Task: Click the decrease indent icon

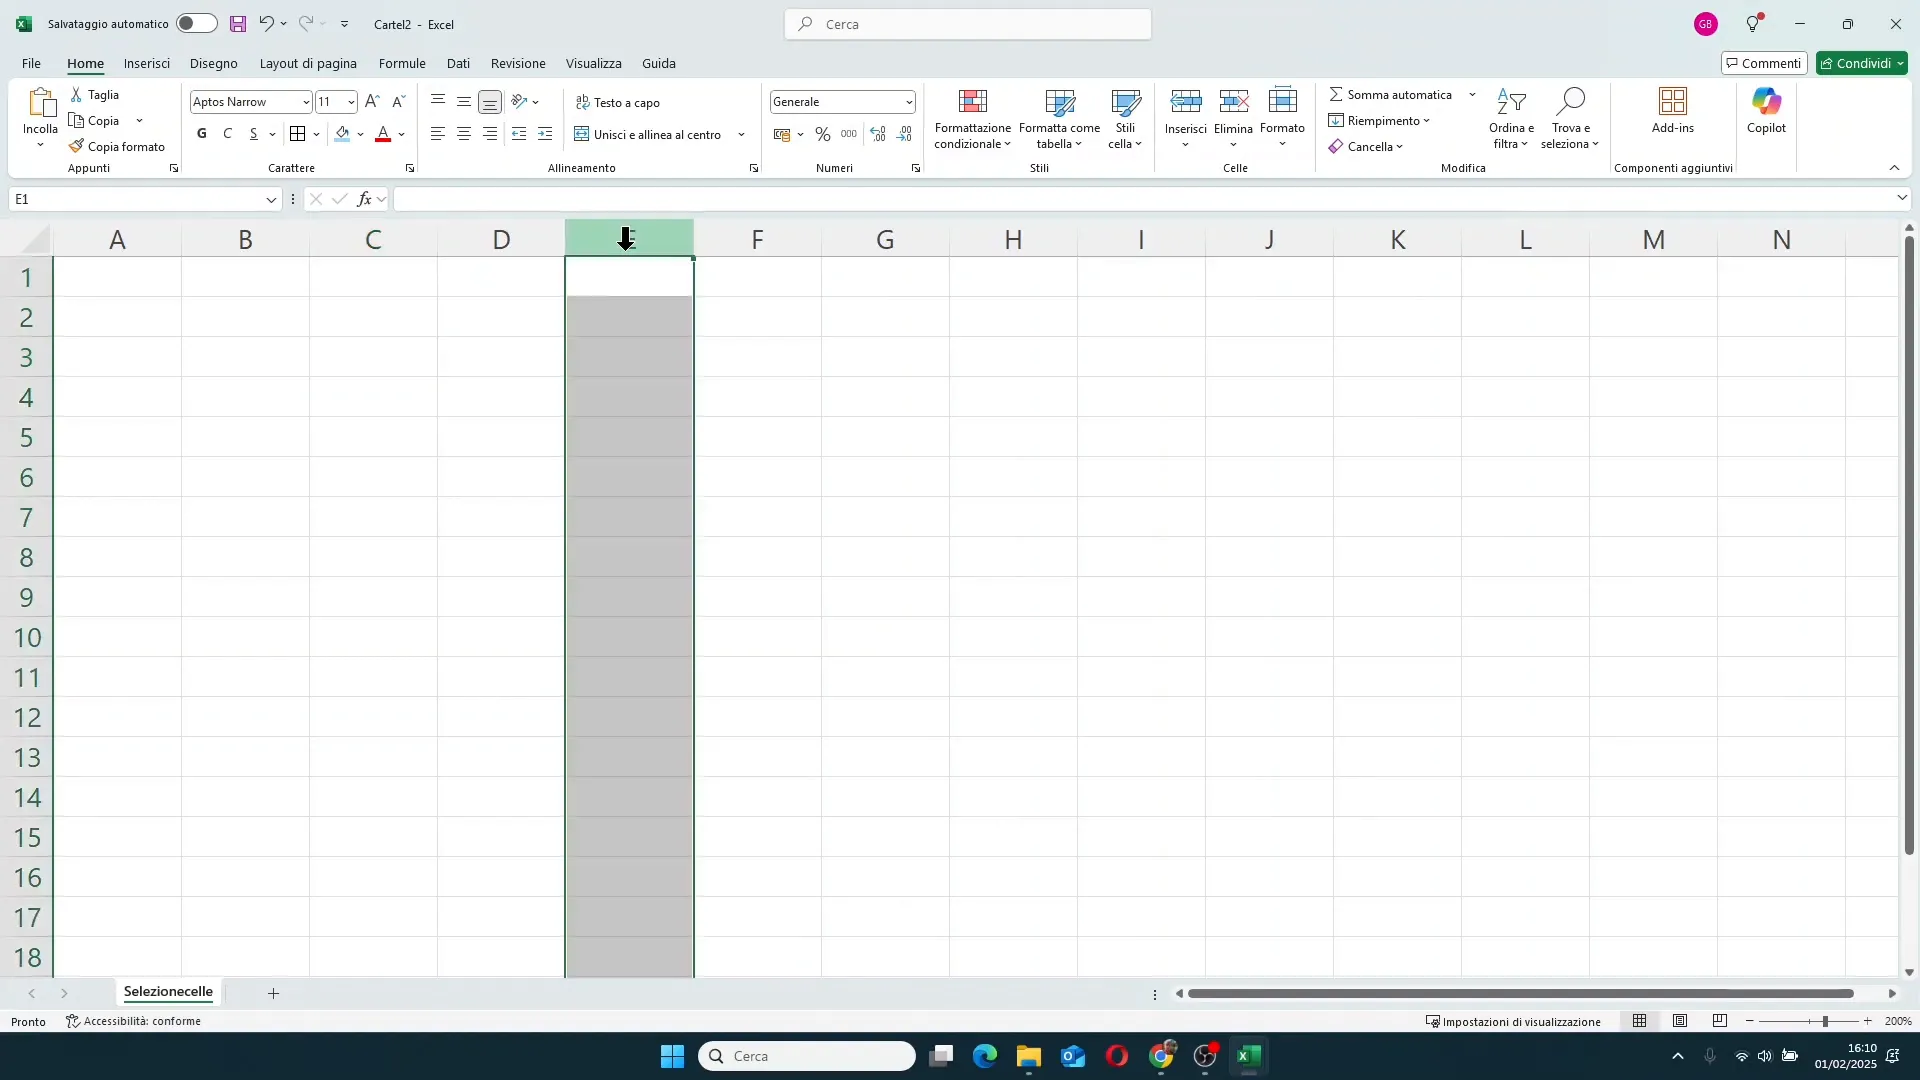Action: 519,134
